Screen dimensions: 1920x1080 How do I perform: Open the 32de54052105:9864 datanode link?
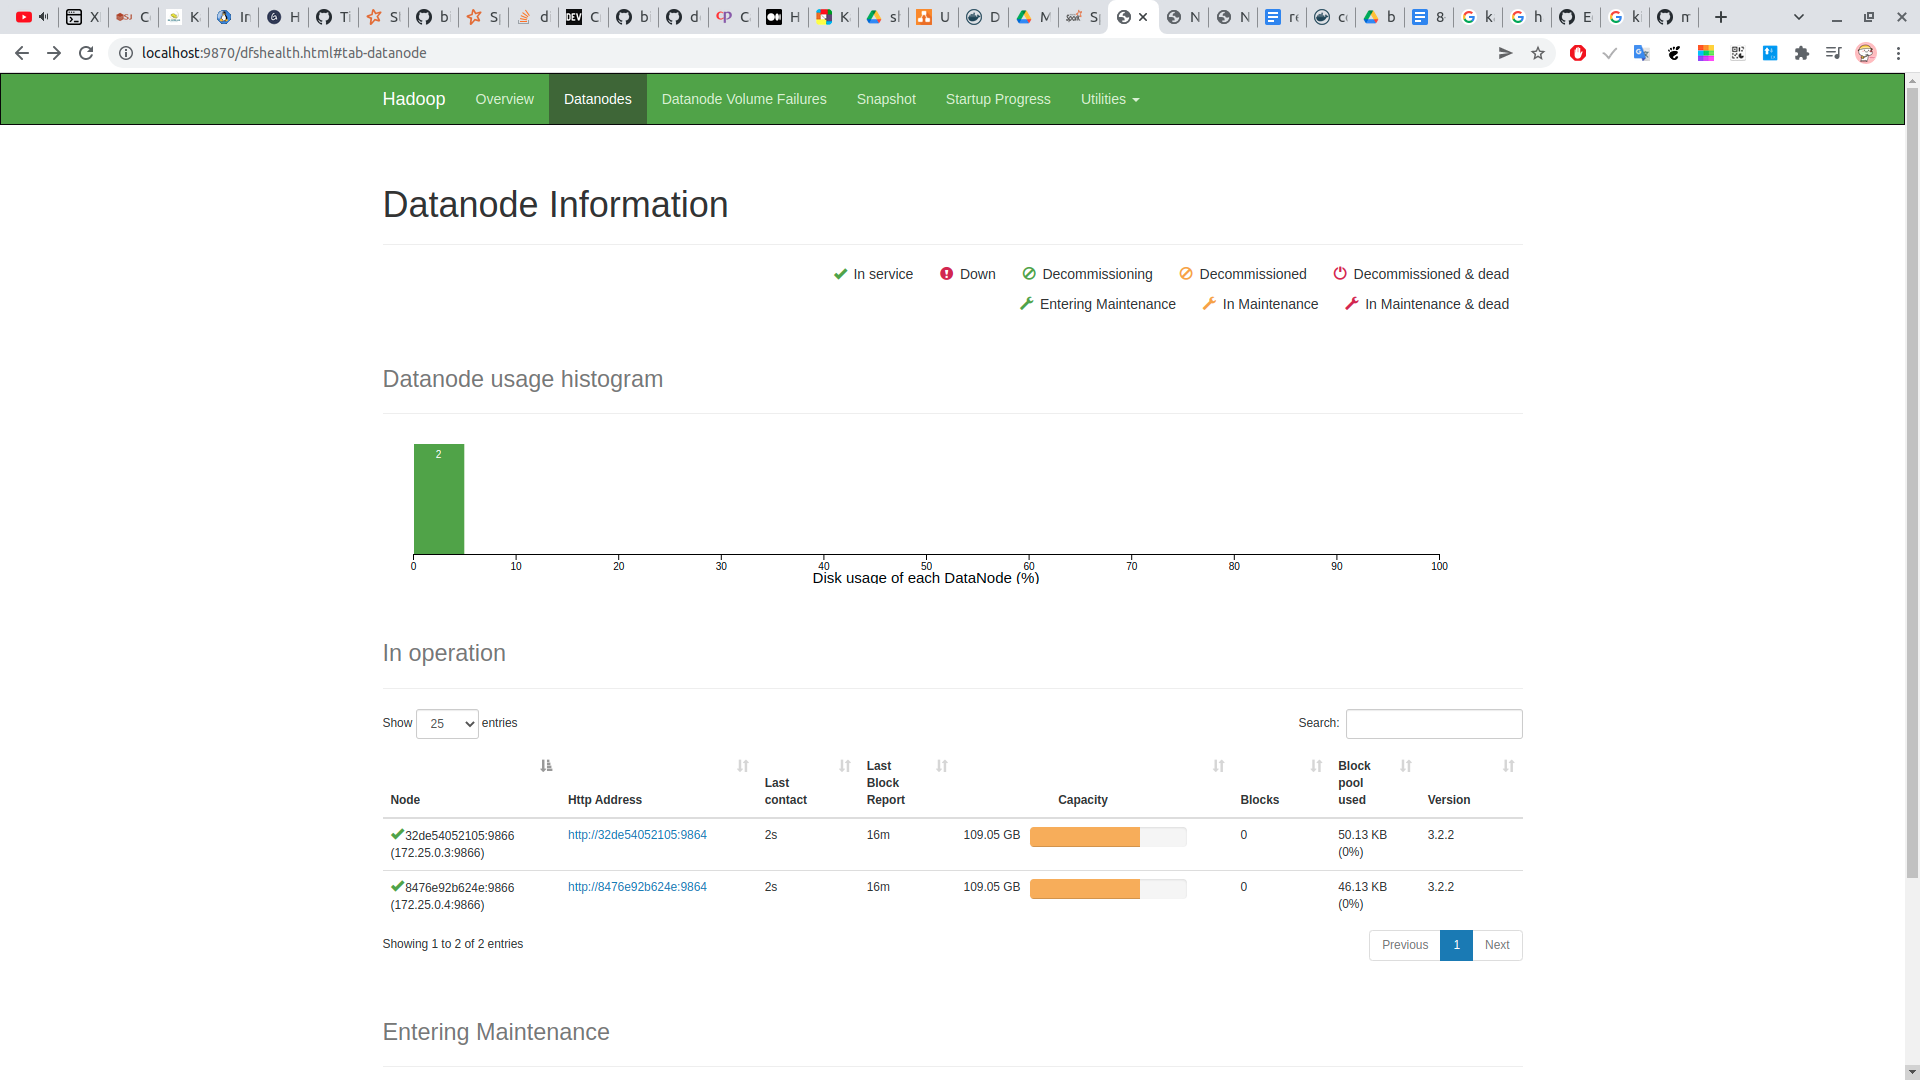637,835
